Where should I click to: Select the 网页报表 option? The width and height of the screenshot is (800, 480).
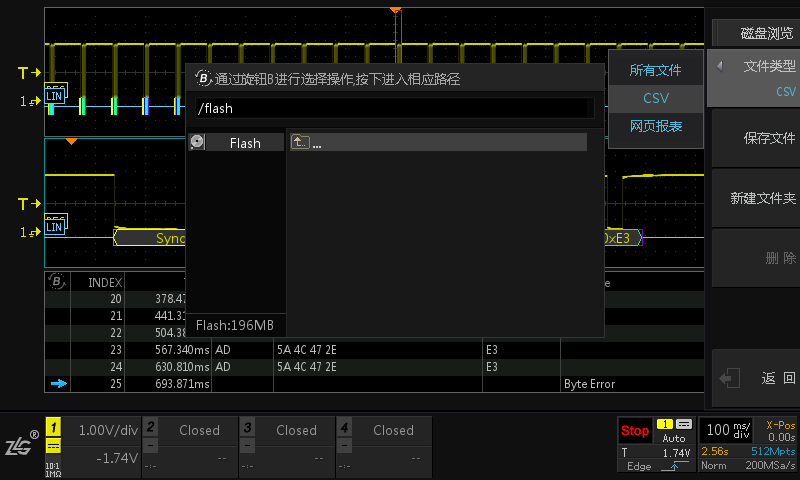(655, 126)
